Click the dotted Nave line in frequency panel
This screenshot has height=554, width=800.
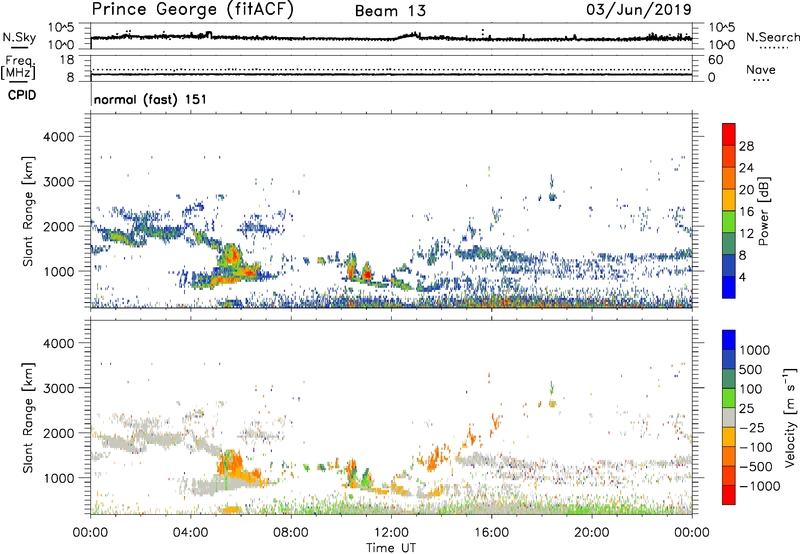(x=391, y=69)
